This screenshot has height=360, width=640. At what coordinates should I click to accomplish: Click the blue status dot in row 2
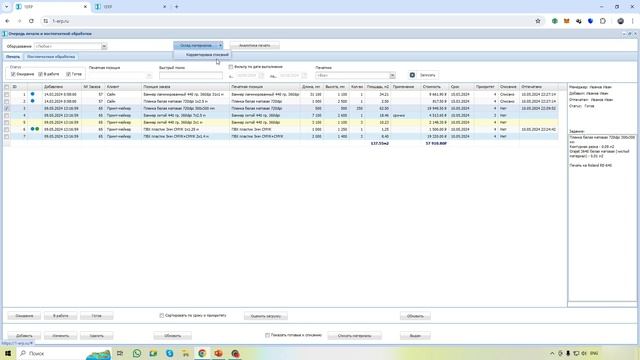click(32, 101)
